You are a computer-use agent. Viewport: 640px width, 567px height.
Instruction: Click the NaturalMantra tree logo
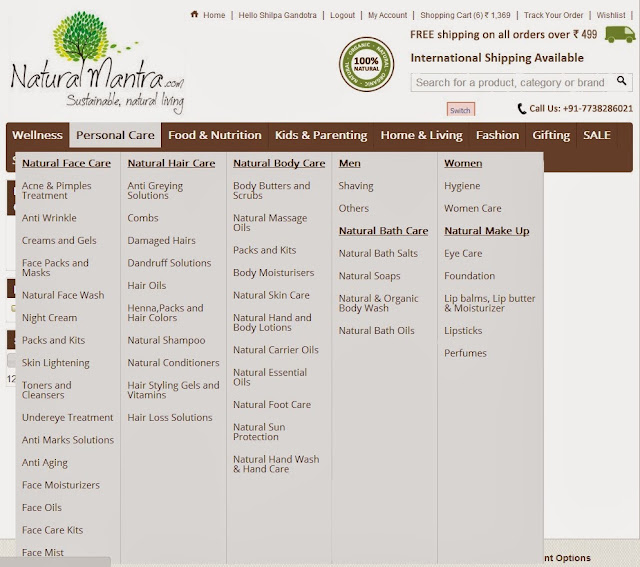click(x=97, y=62)
